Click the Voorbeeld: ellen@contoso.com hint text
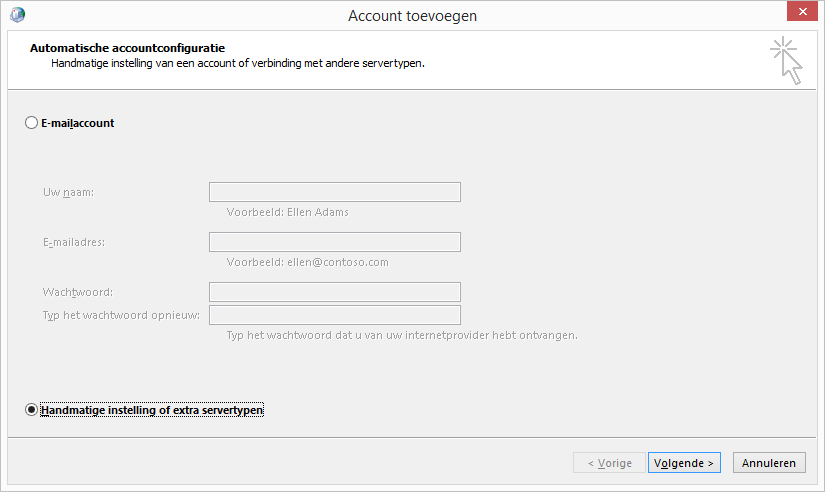The height and width of the screenshot is (492, 825). 307,262
